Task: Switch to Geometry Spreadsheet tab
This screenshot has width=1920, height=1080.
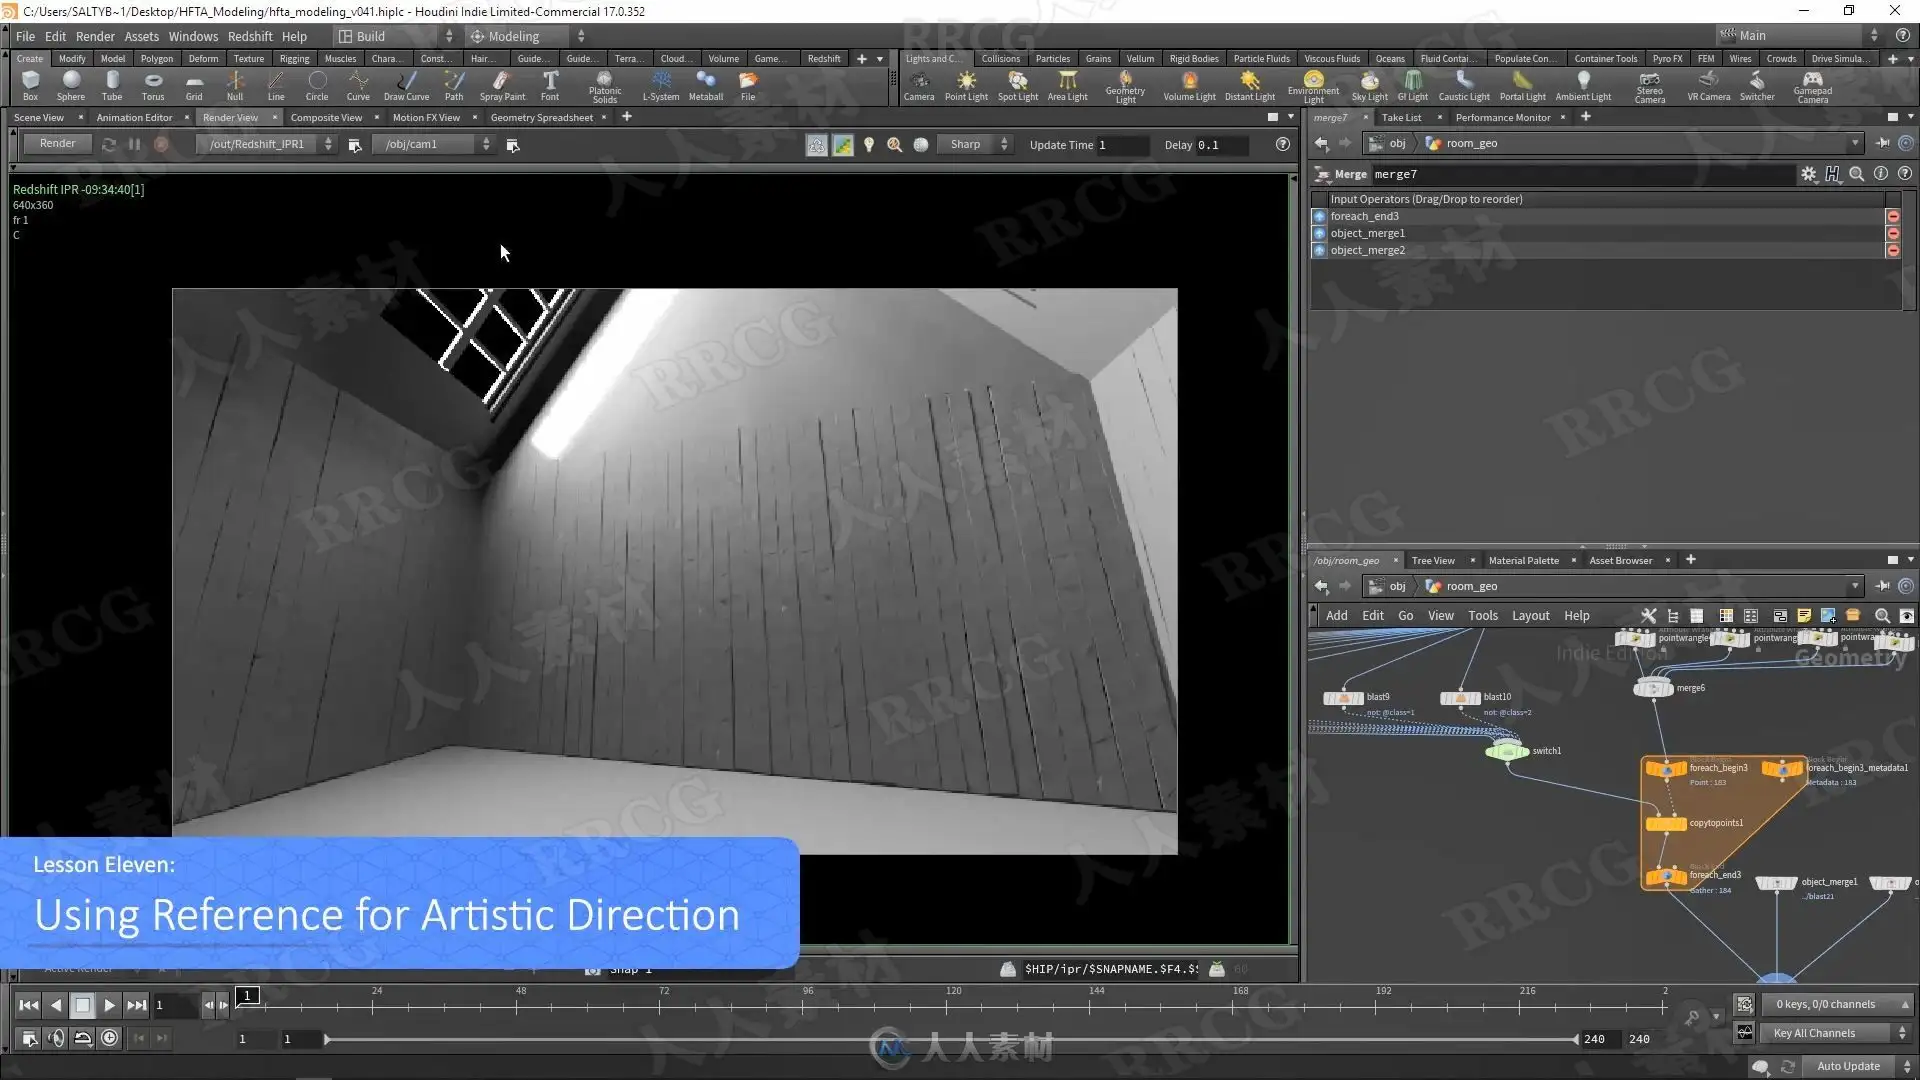Action: pos(541,117)
